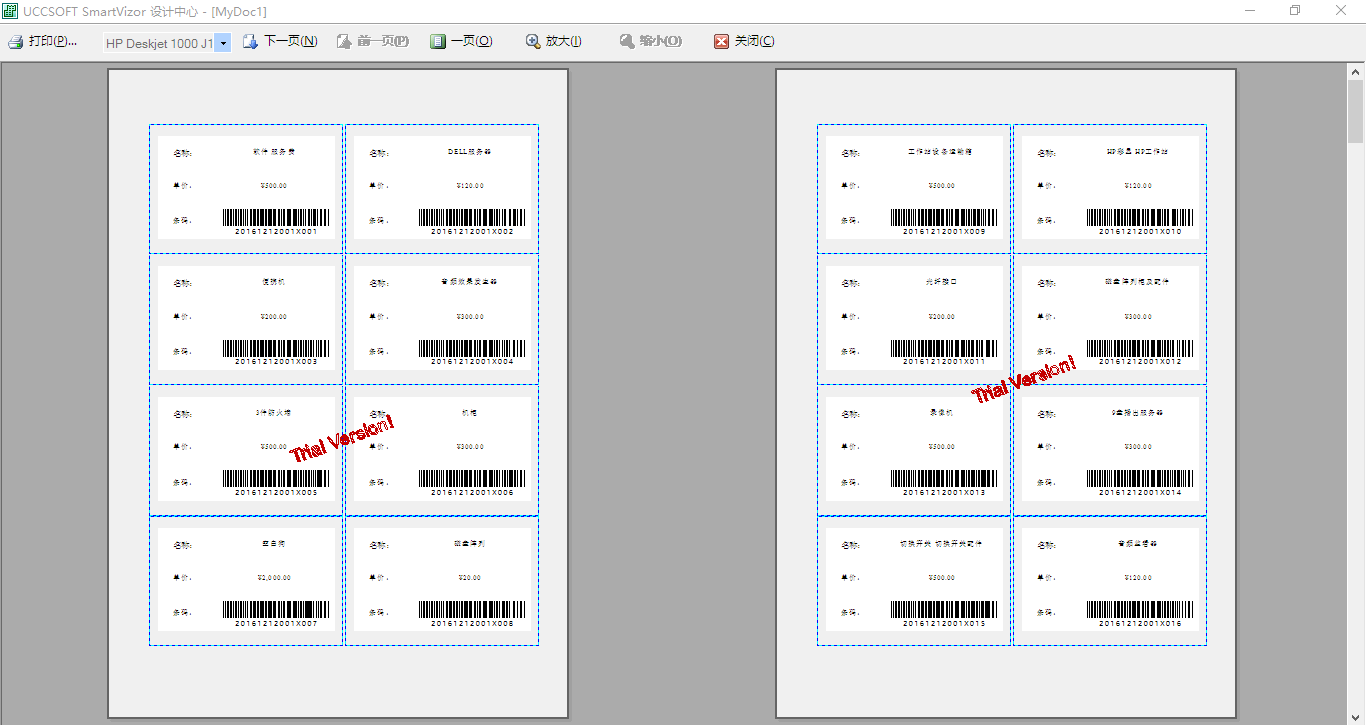Close preview with 关闭(C) button
Viewport: 1366px width, 725px height.
click(x=744, y=41)
